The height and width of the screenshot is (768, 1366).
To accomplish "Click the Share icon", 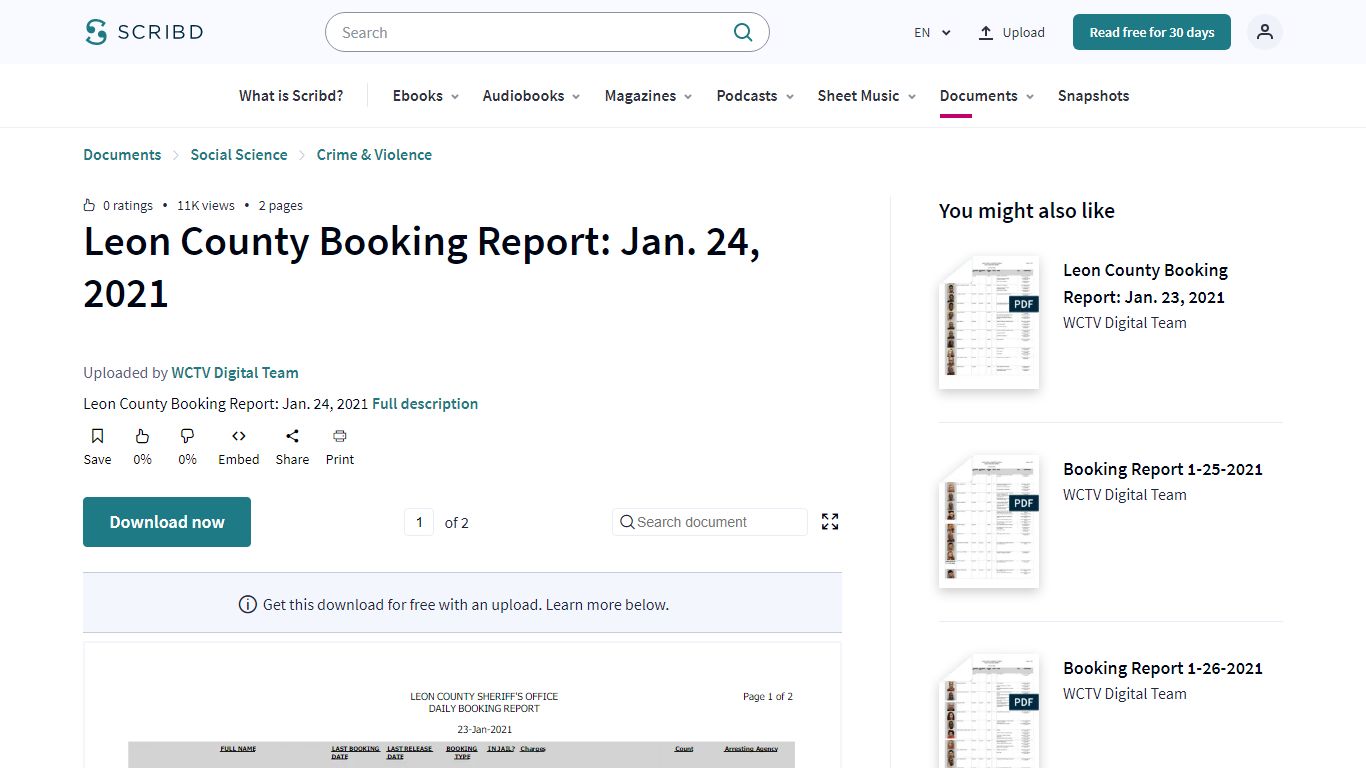I will point(292,436).
